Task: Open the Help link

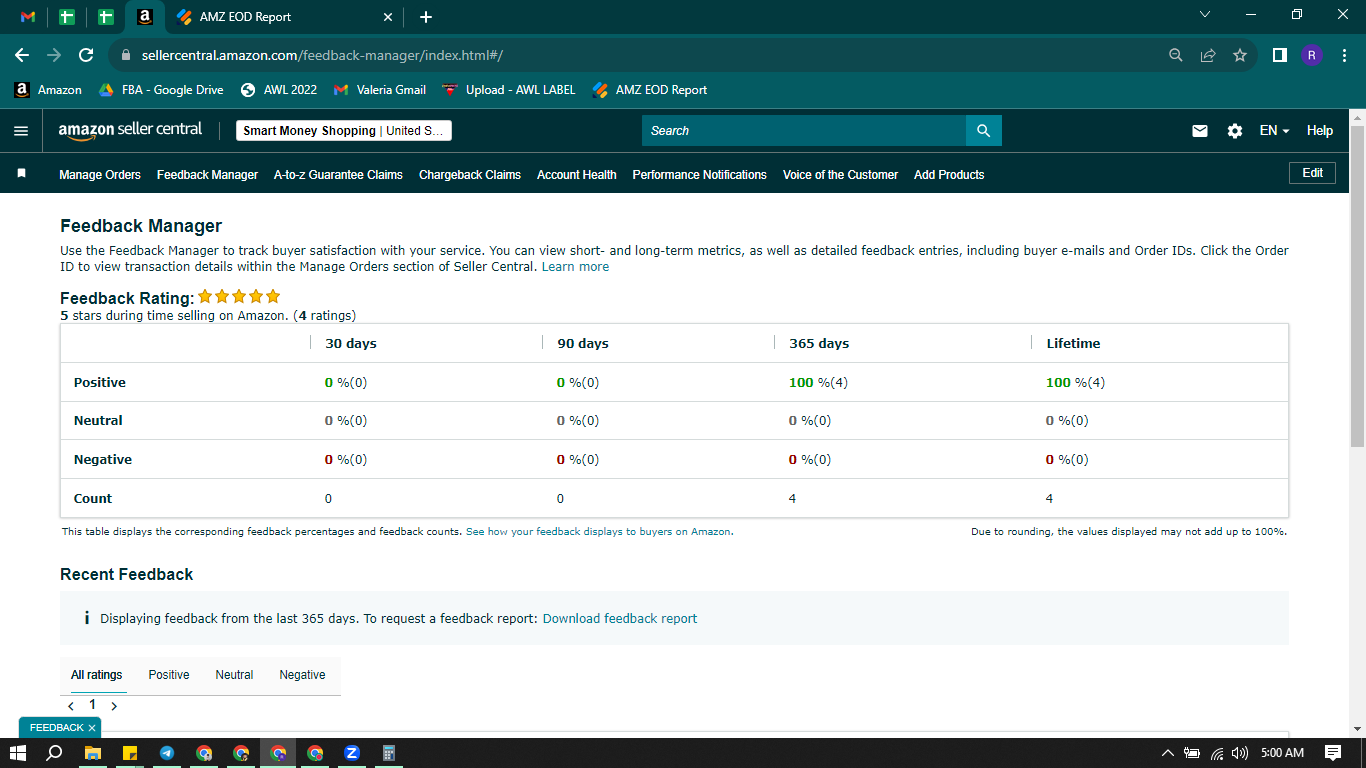Action: [x=1320, y=131]
